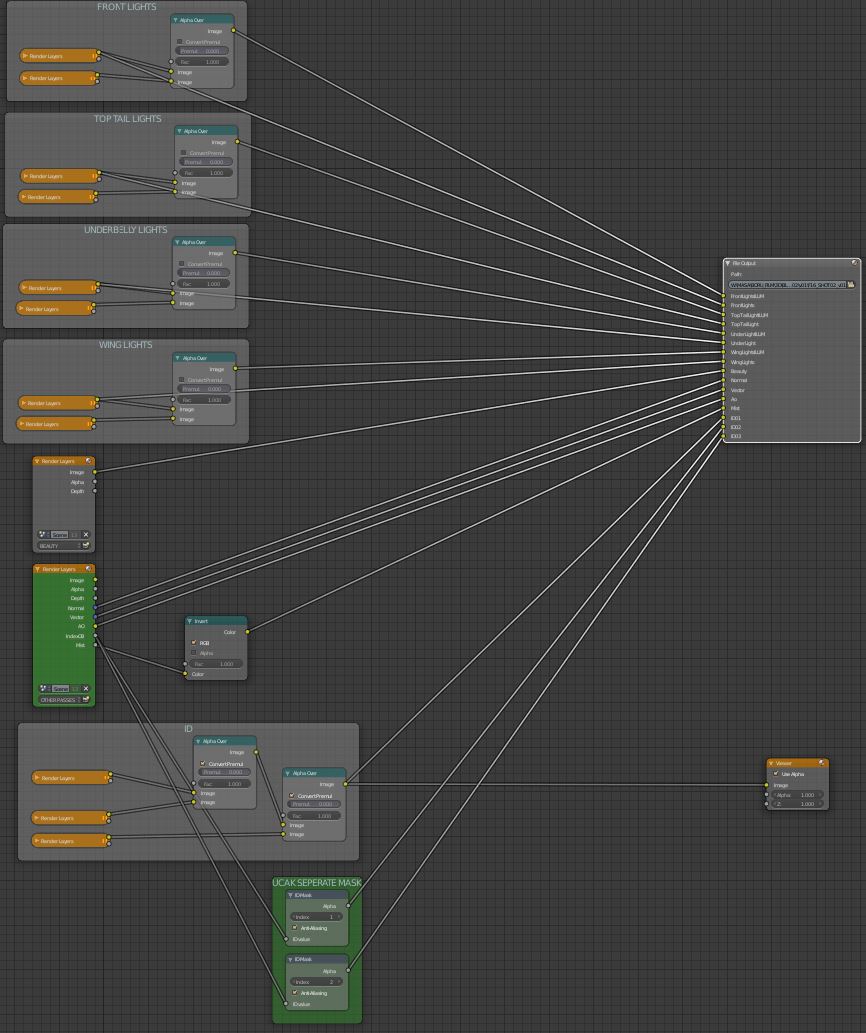Click scene browse icon on BEAUTY node
This screenshot has height=1033, width=866.
pos(43,534)
